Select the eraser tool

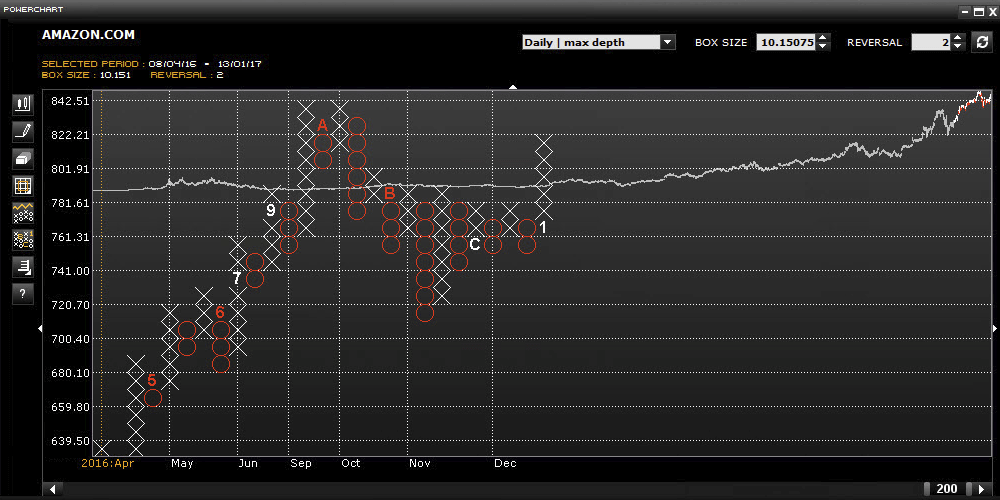tap(23, 159)
